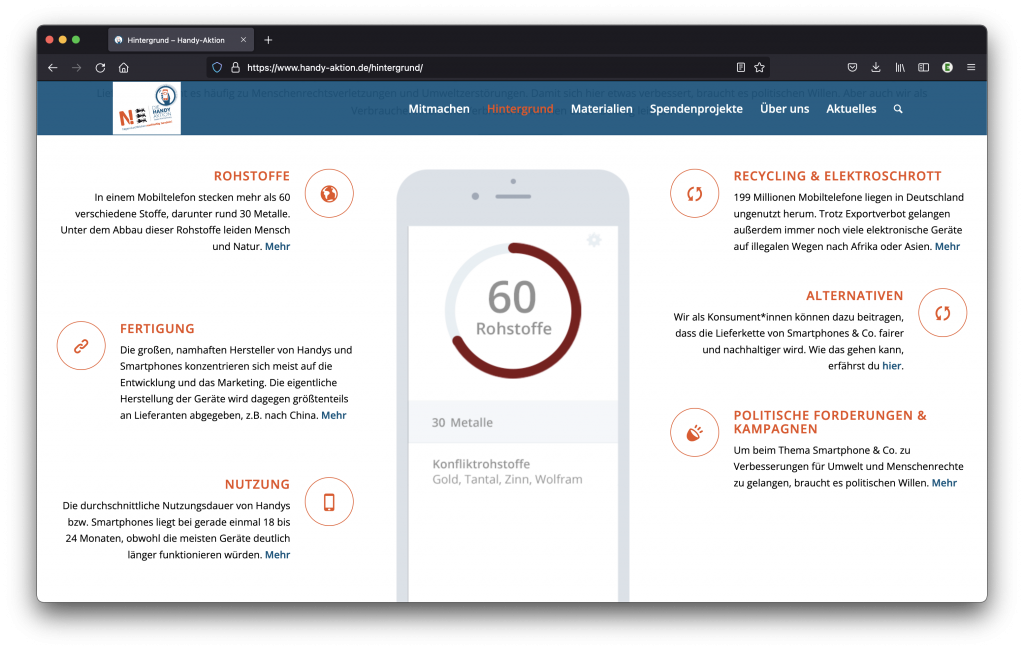The width and height of the screenshot is (1024, 651).
Task: Click the plug icon for Politische Forderungen
Action: [694, 432]
